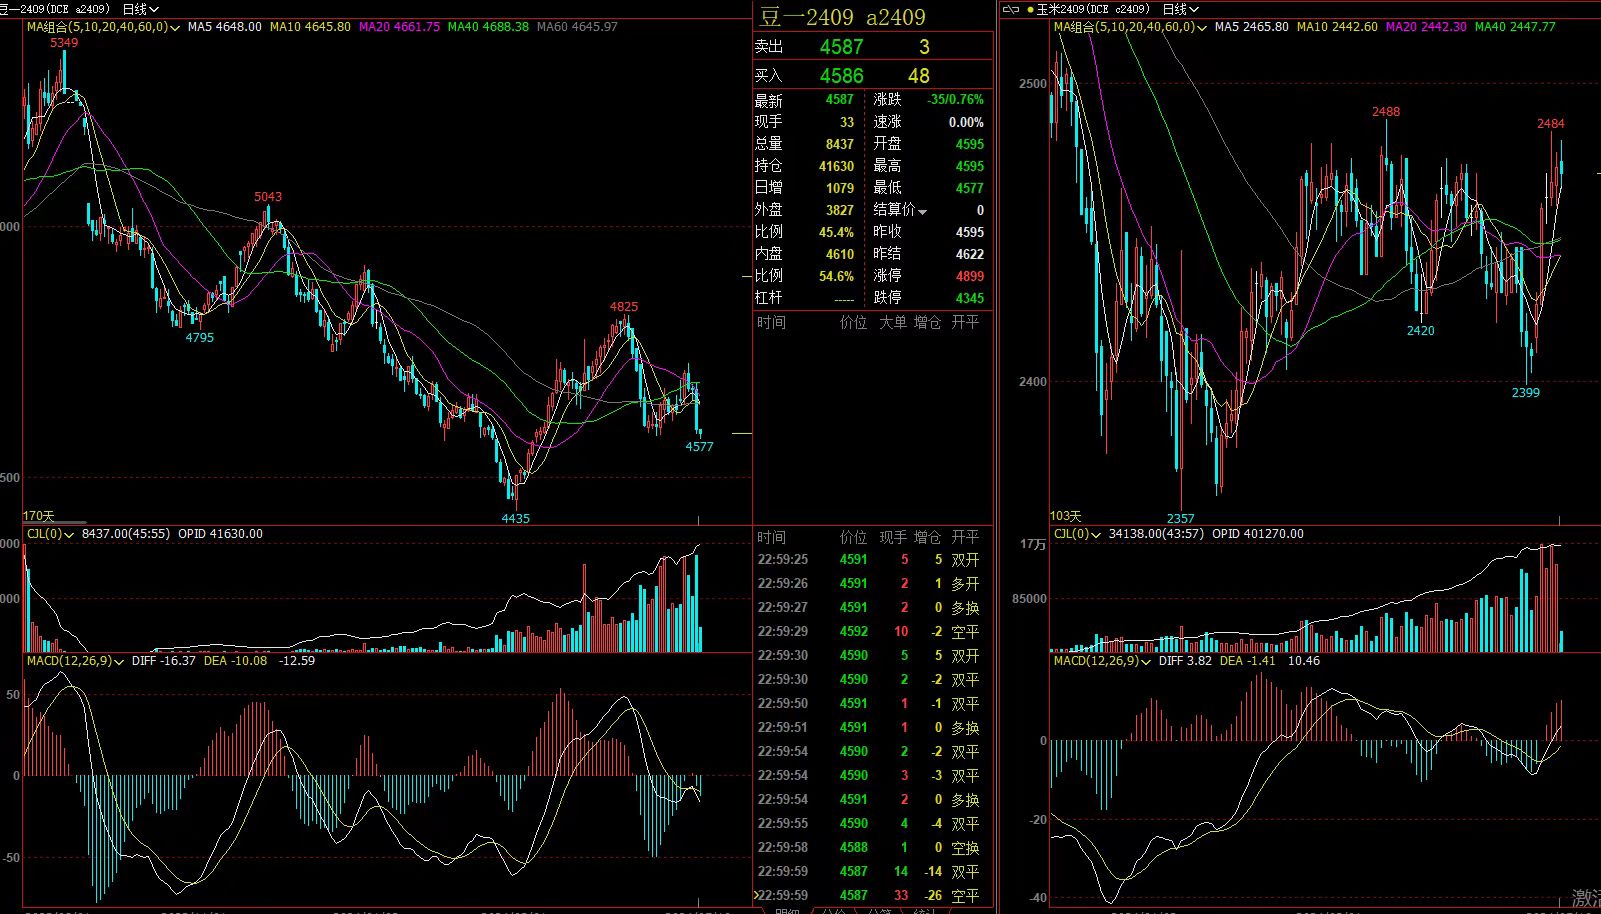The height and width of the screenshot is (914, 1601).
Task: Open the CJL(0) dropdown in the left volume panel
Action: pyautogui.click(x=70, y=534)
